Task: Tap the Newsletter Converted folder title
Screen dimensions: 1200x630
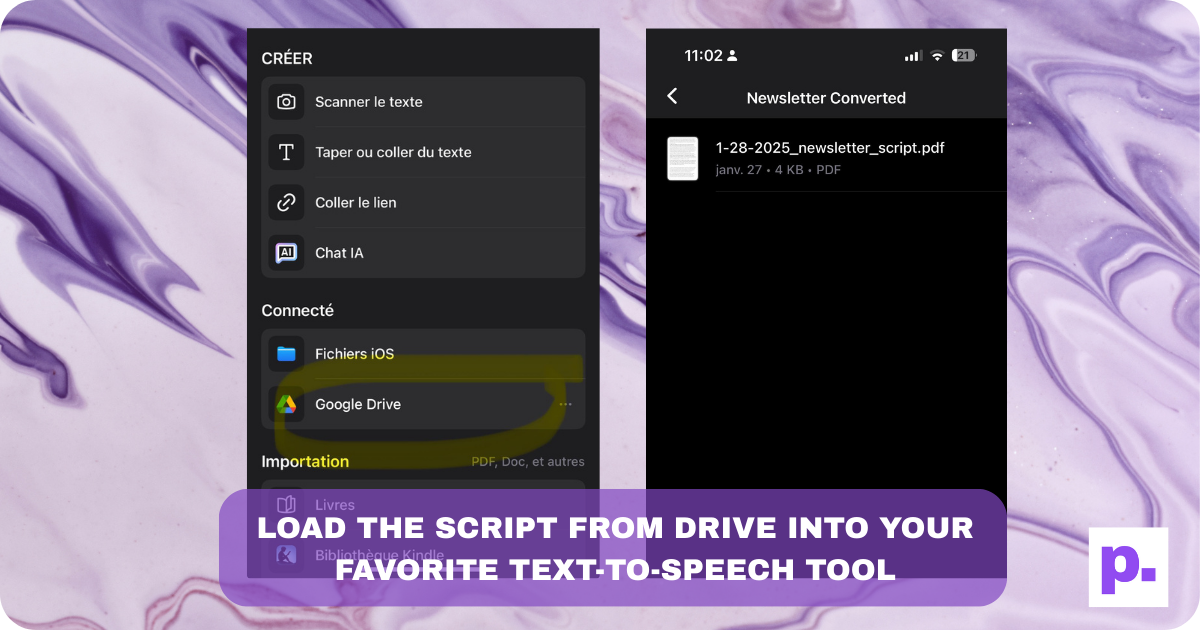Action: tap(826, 98)
